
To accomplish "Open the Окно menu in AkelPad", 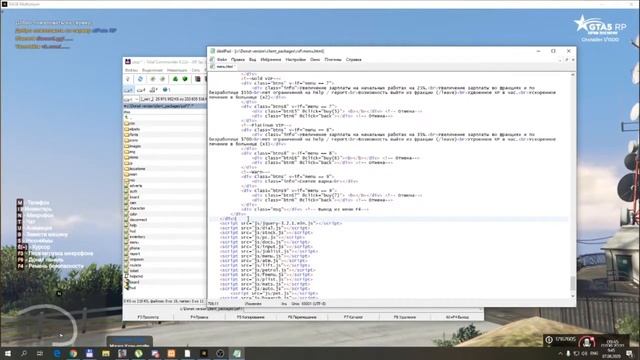I will point(315,60).
